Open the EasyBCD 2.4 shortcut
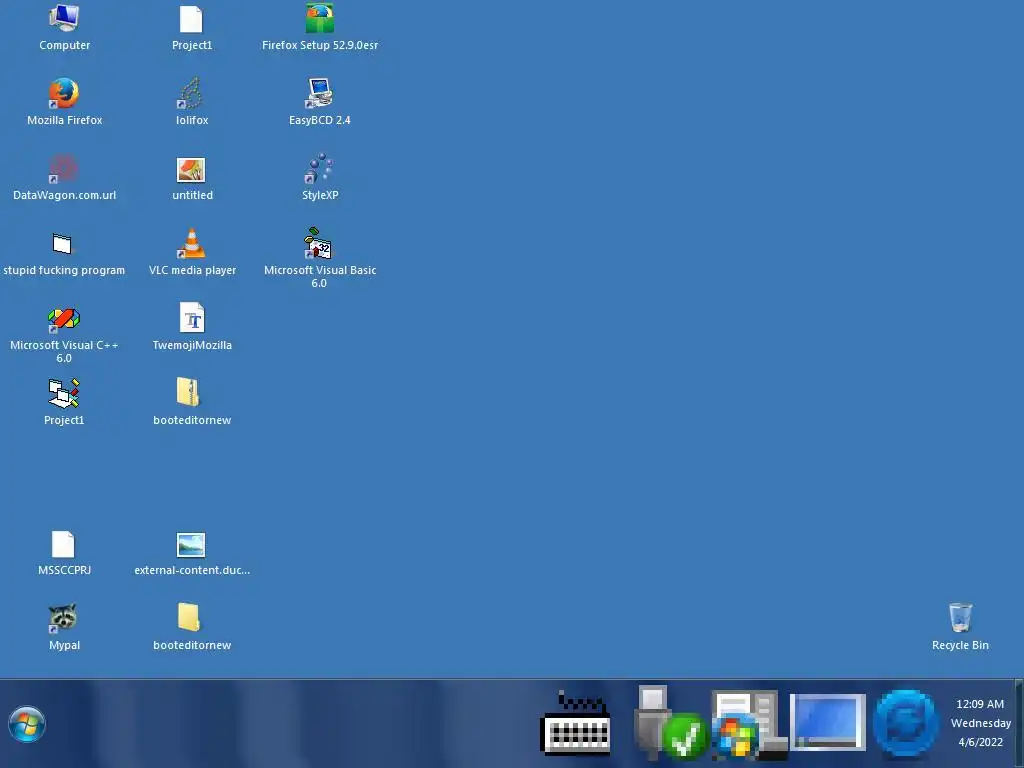The image size is (1024, 768). 319,101
